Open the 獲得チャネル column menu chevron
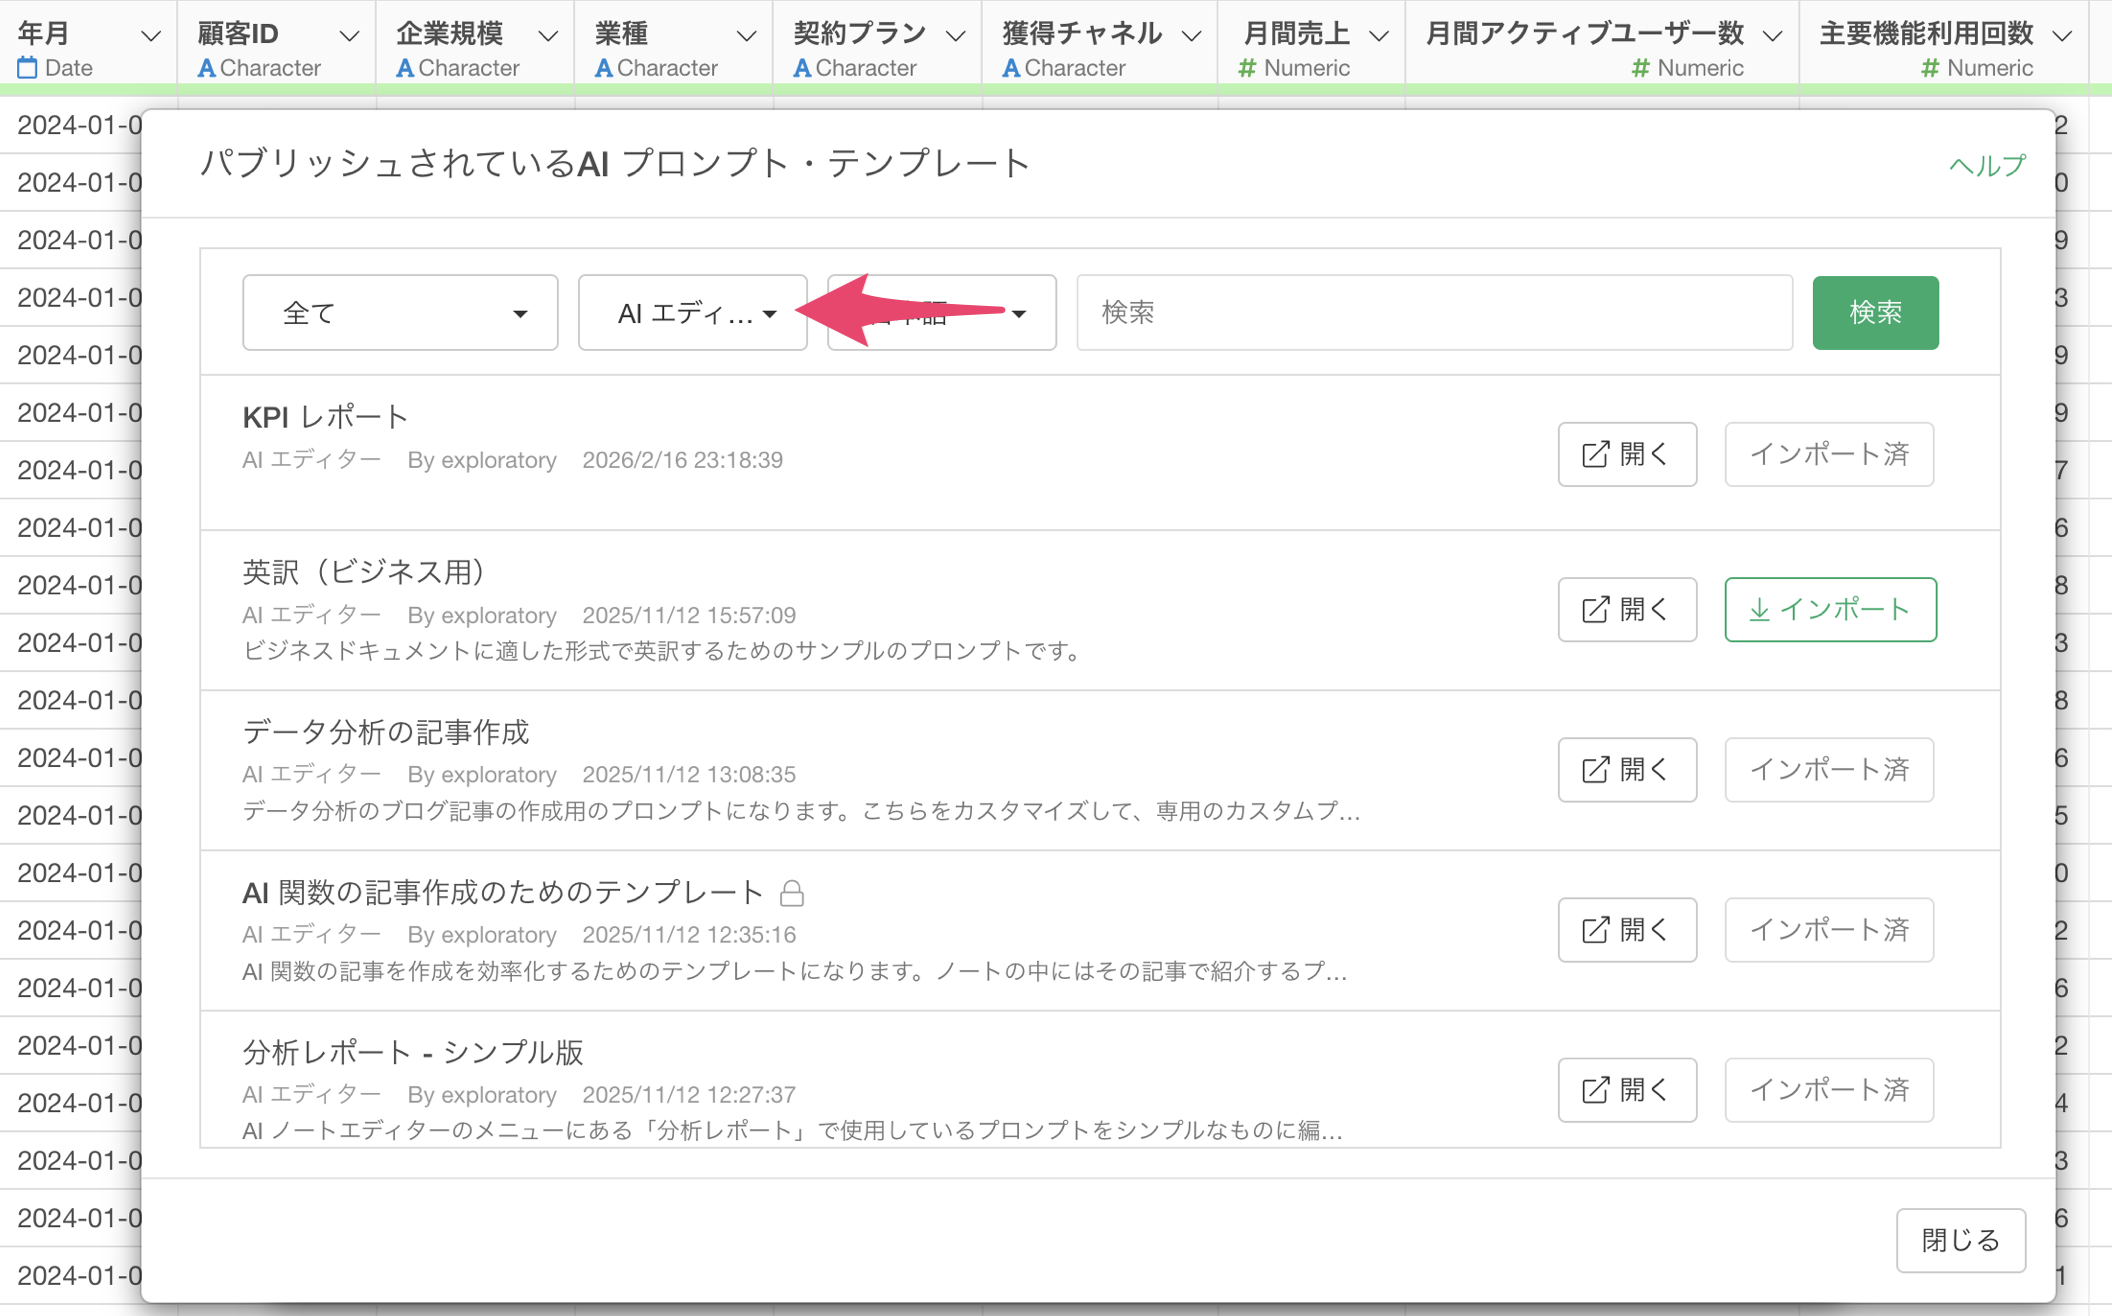This screenshot has width=2112, height=1316. 1191,36
